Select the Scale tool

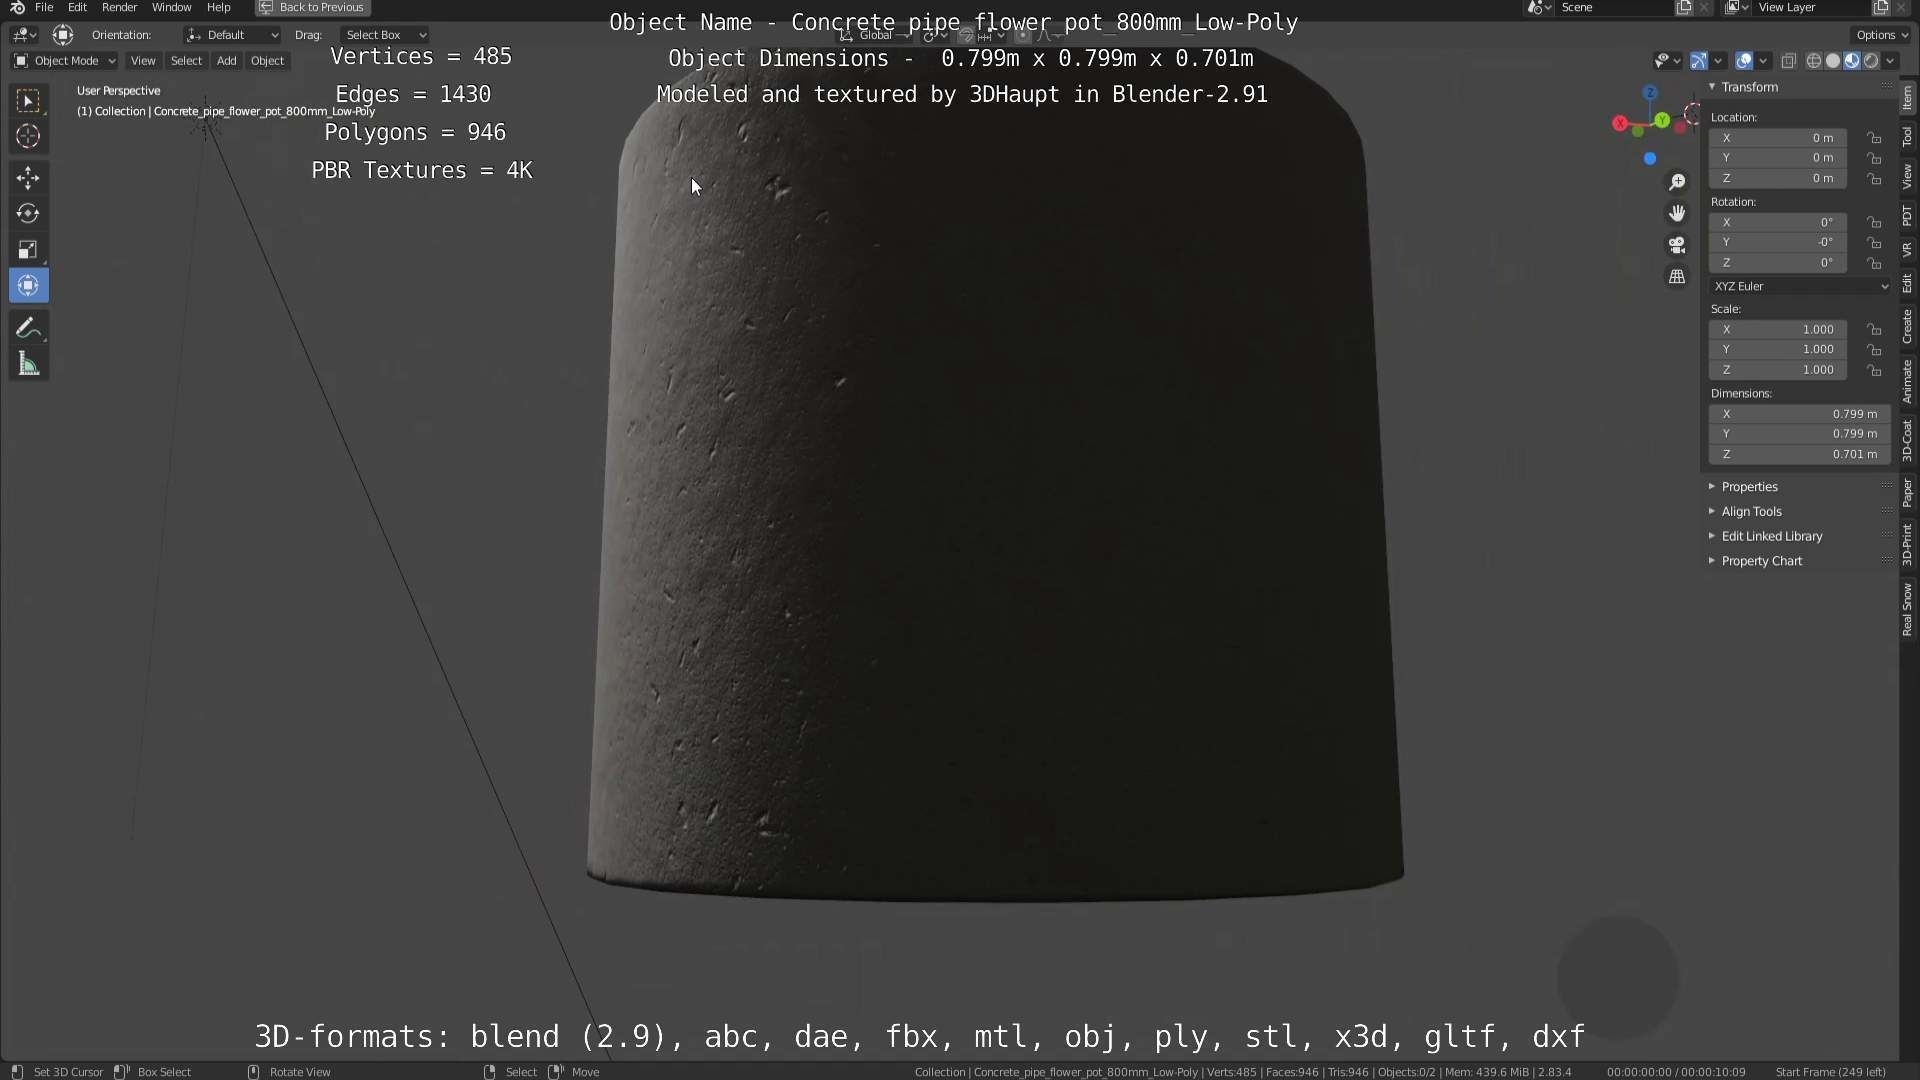(x=28, y=250)
